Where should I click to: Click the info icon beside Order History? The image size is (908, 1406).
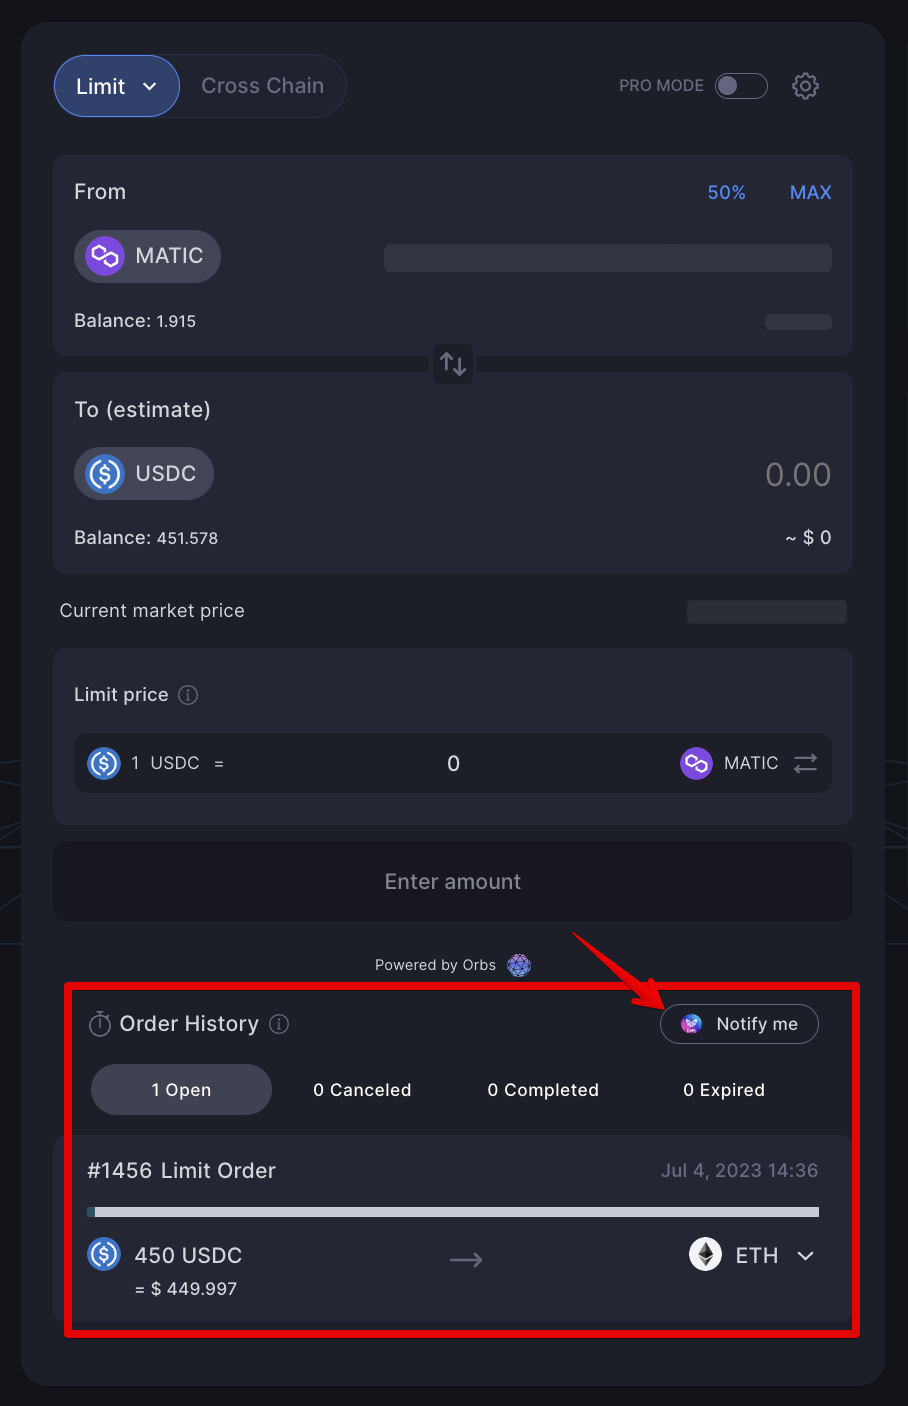278,1024
